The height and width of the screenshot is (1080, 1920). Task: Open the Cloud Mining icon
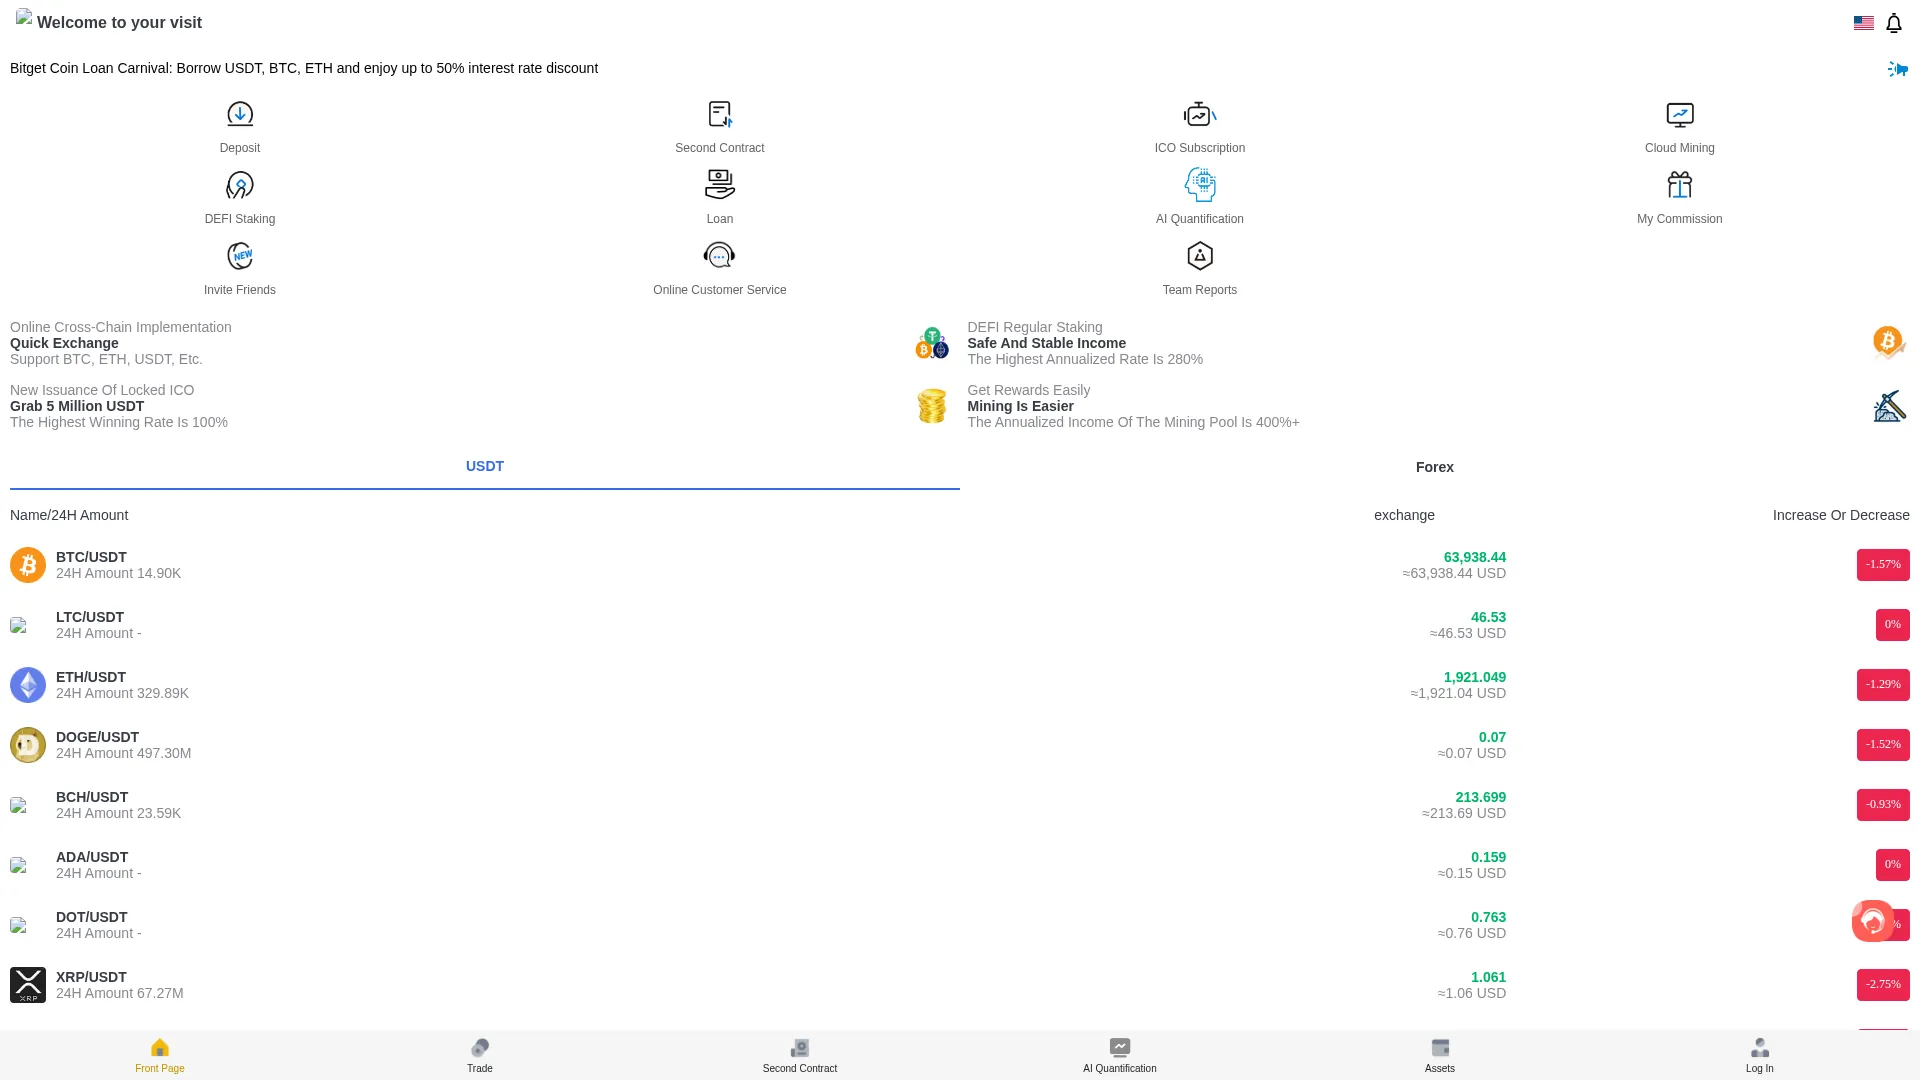[1680, 114]
